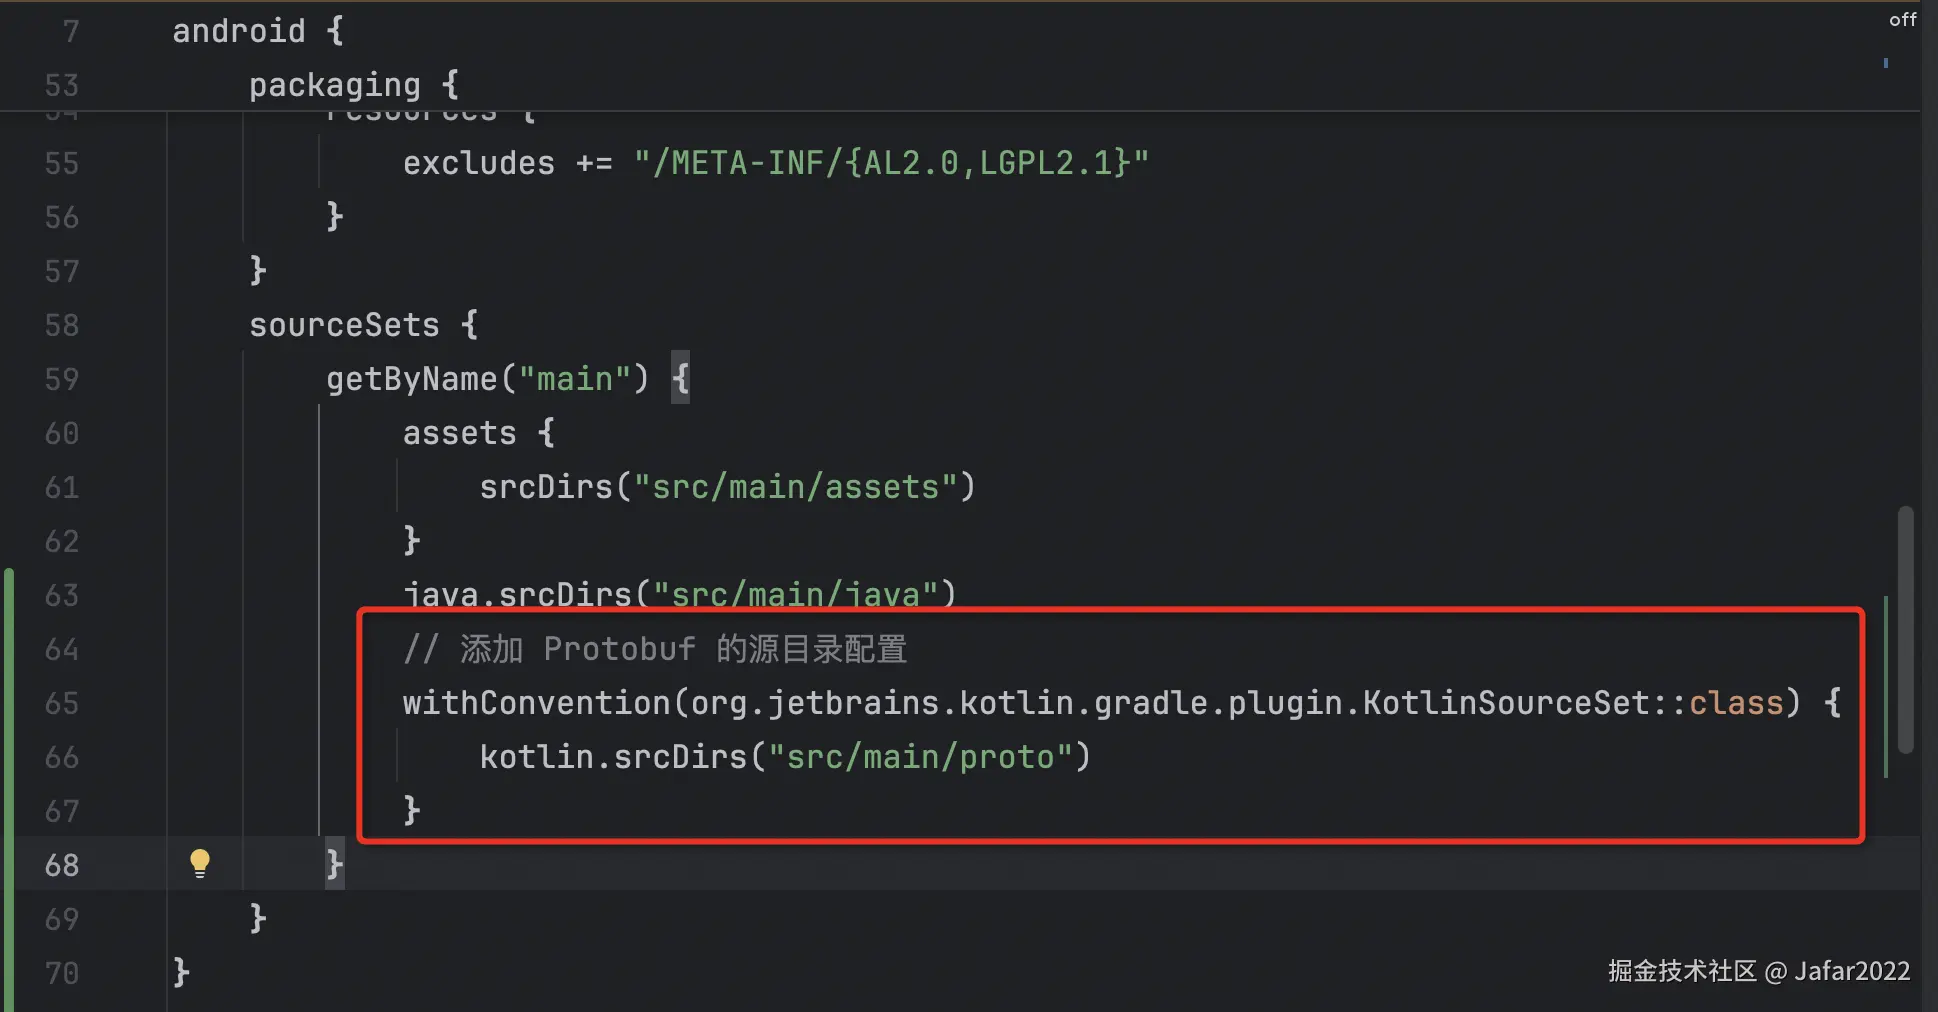Screen dimensions: 1938x1012
Task: Place cursor on "sourceSets" keyword
Action: pos(344,325)
